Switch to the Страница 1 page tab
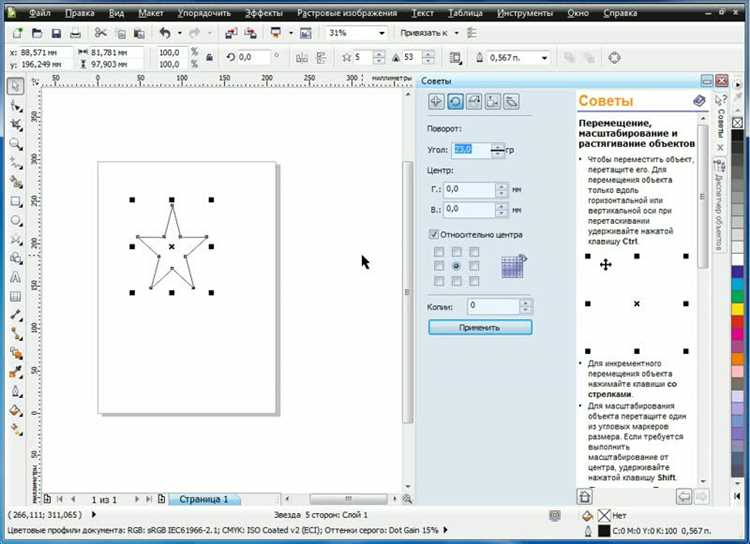The height and width of the screenshot is (544, 750). (x=204, y=499)
